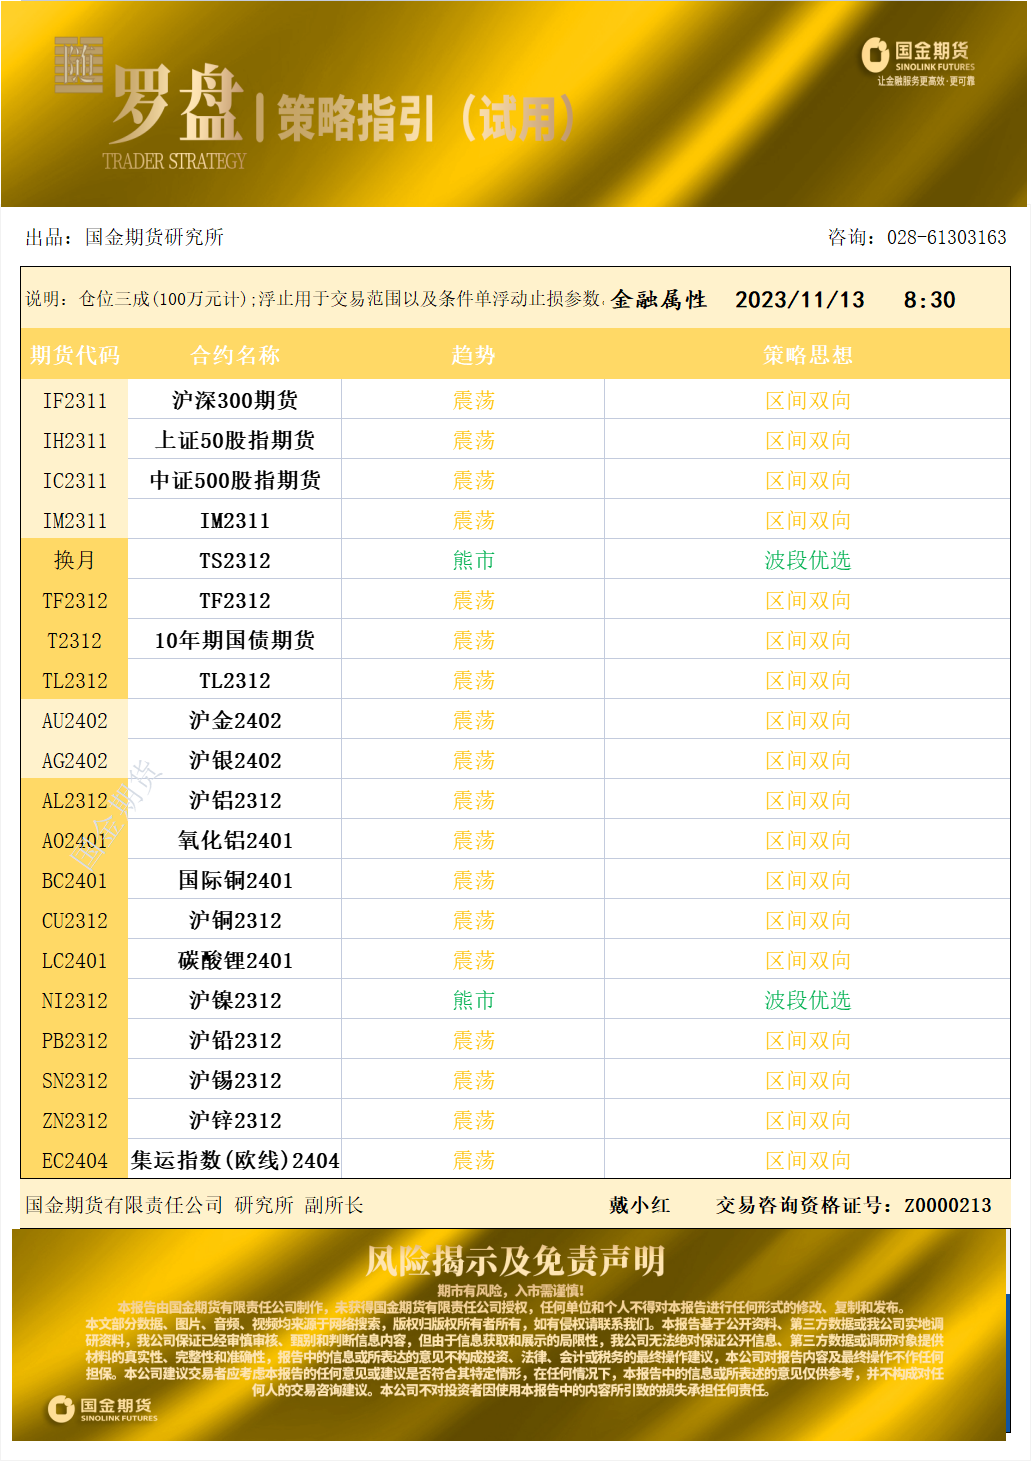Click the 氧化铝2401 contract name
This screenshot has height=1461, width=1031.
click(235, 840)
